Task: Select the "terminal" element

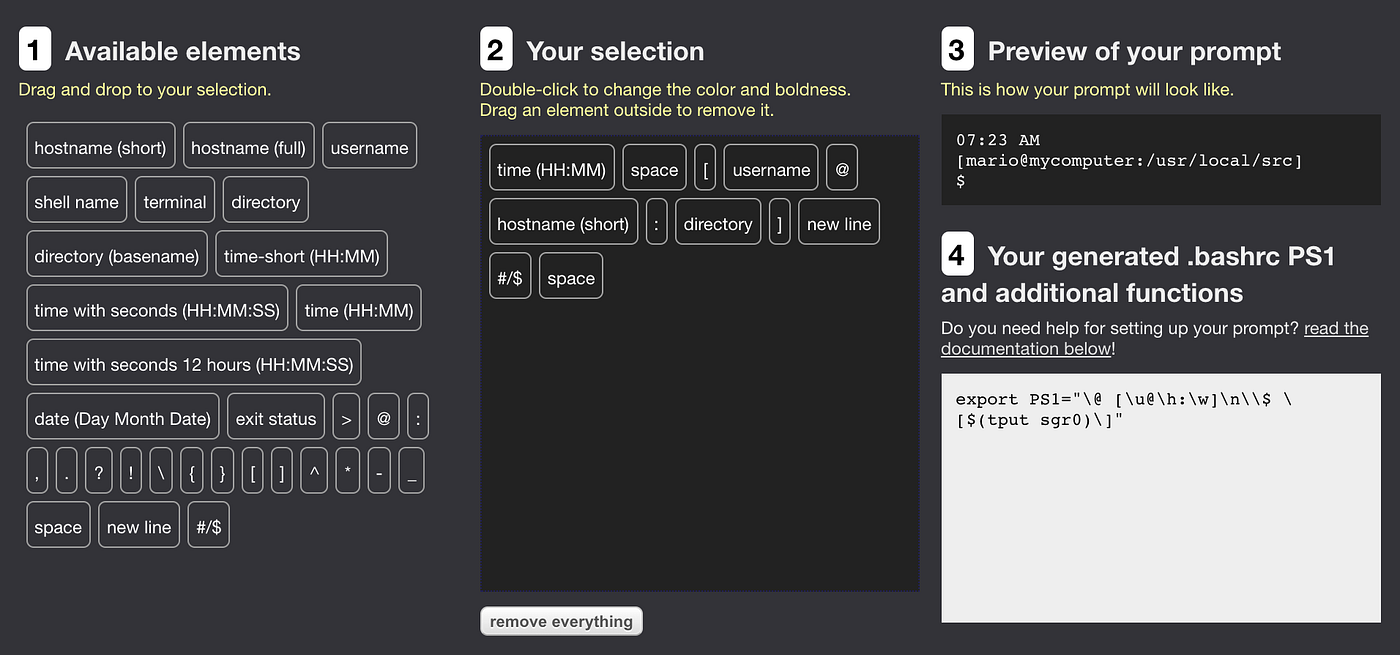Action: point(174,200)
